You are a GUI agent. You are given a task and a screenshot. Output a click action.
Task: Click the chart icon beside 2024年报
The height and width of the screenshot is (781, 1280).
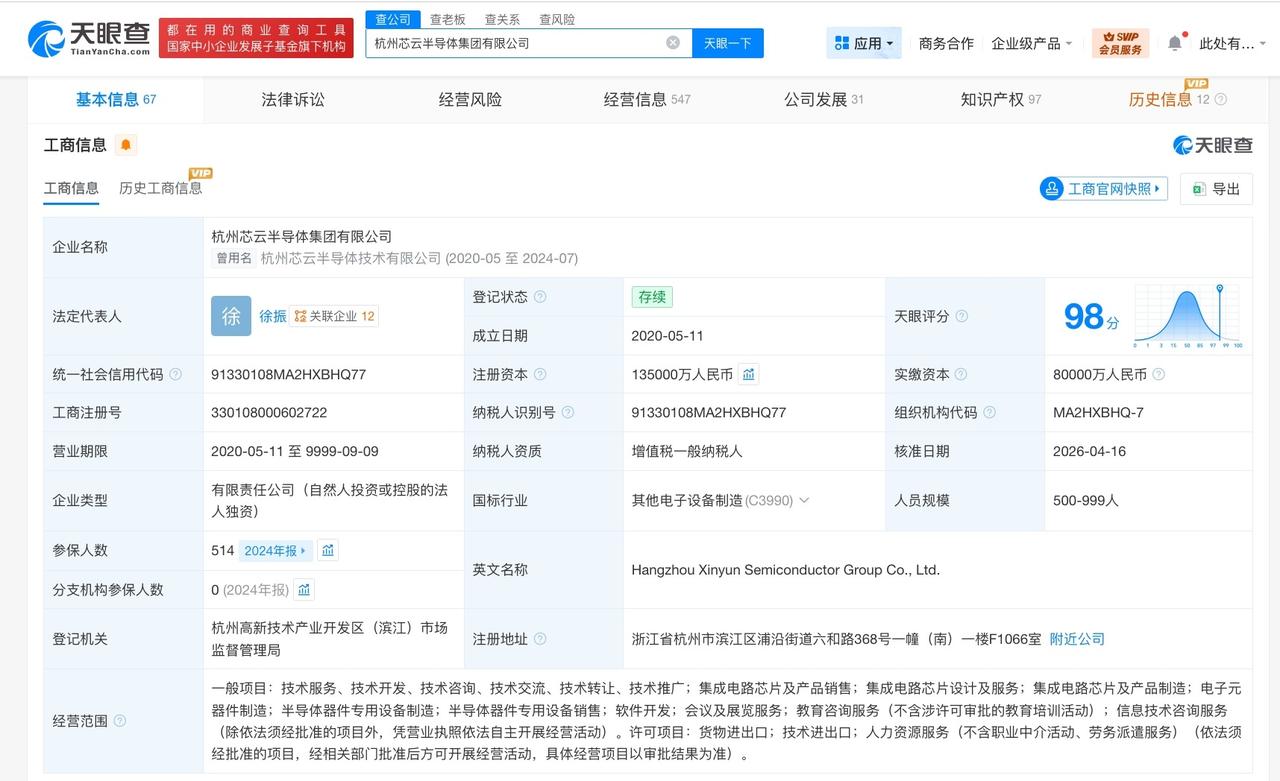pyautogui.click(x=327, y=550)
